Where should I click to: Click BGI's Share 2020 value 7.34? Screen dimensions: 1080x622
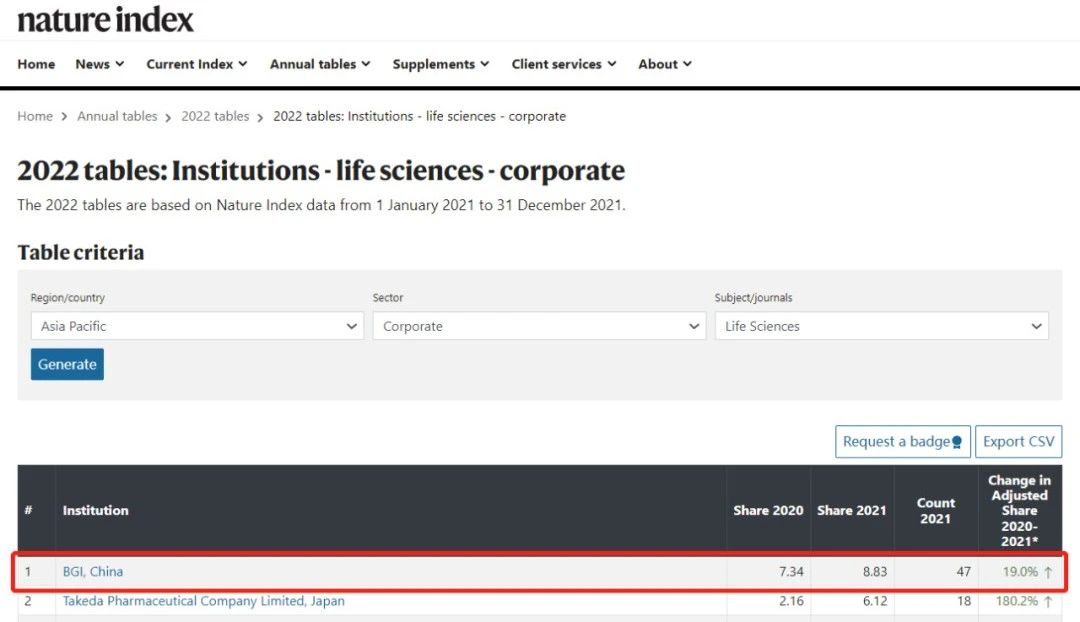pos(791,572)
